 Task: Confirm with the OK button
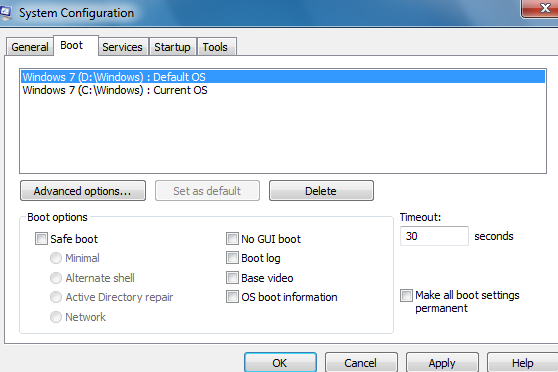click(280, 362)
